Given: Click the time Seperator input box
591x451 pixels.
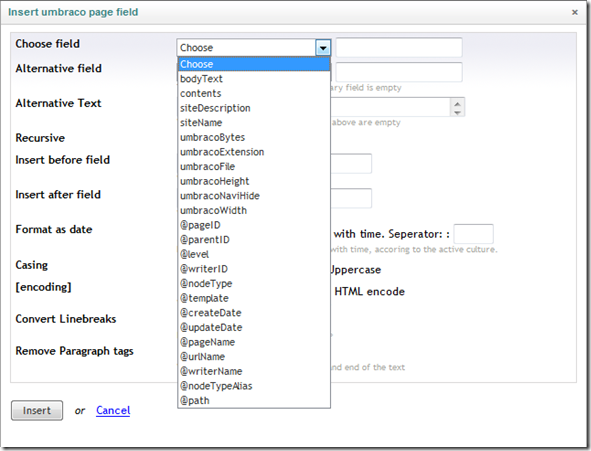Looking at the screenshot, I should pos(473,234).
